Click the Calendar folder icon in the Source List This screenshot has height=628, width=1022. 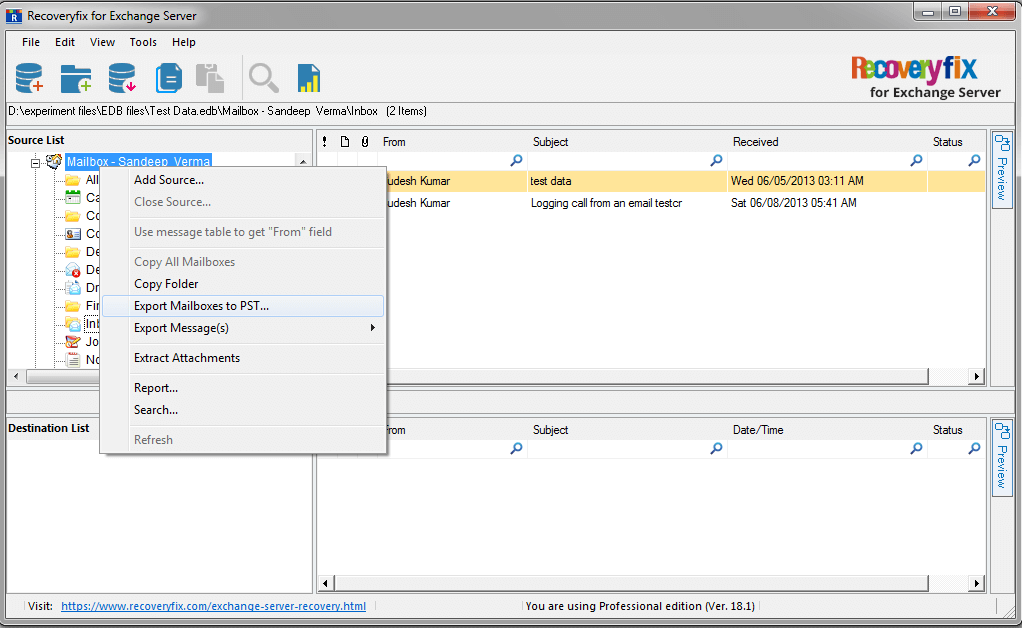(x=72, y=197)
